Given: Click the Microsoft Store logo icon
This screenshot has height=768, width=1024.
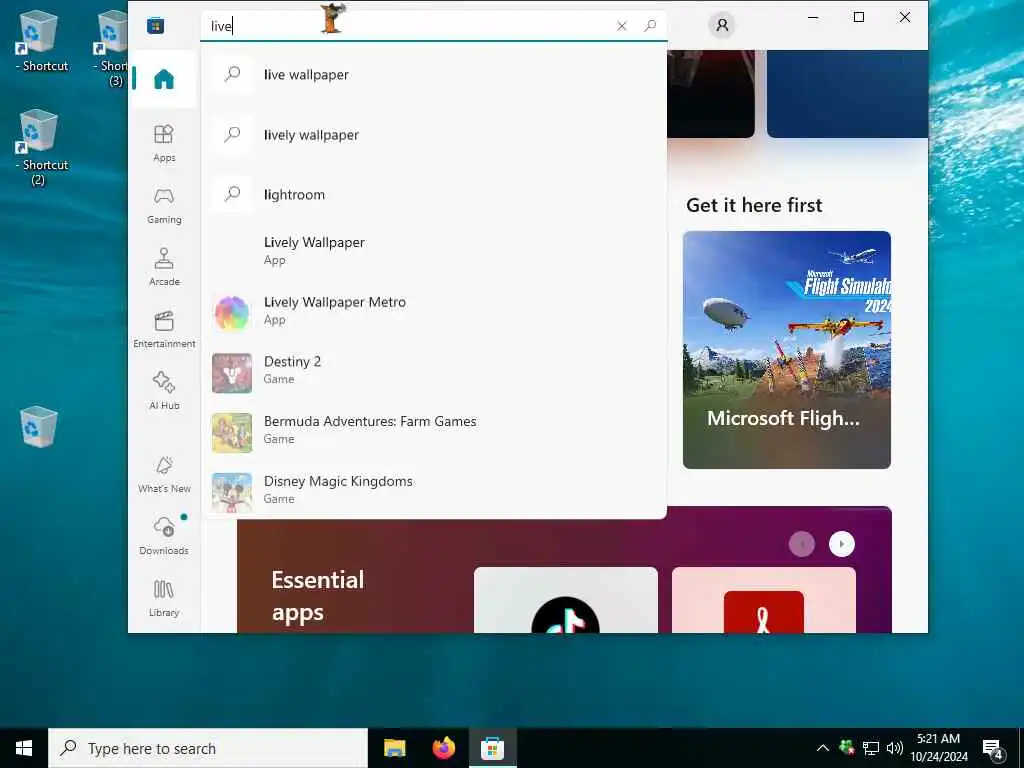Looking at the screenshot, I should click(x=155, y=26).
